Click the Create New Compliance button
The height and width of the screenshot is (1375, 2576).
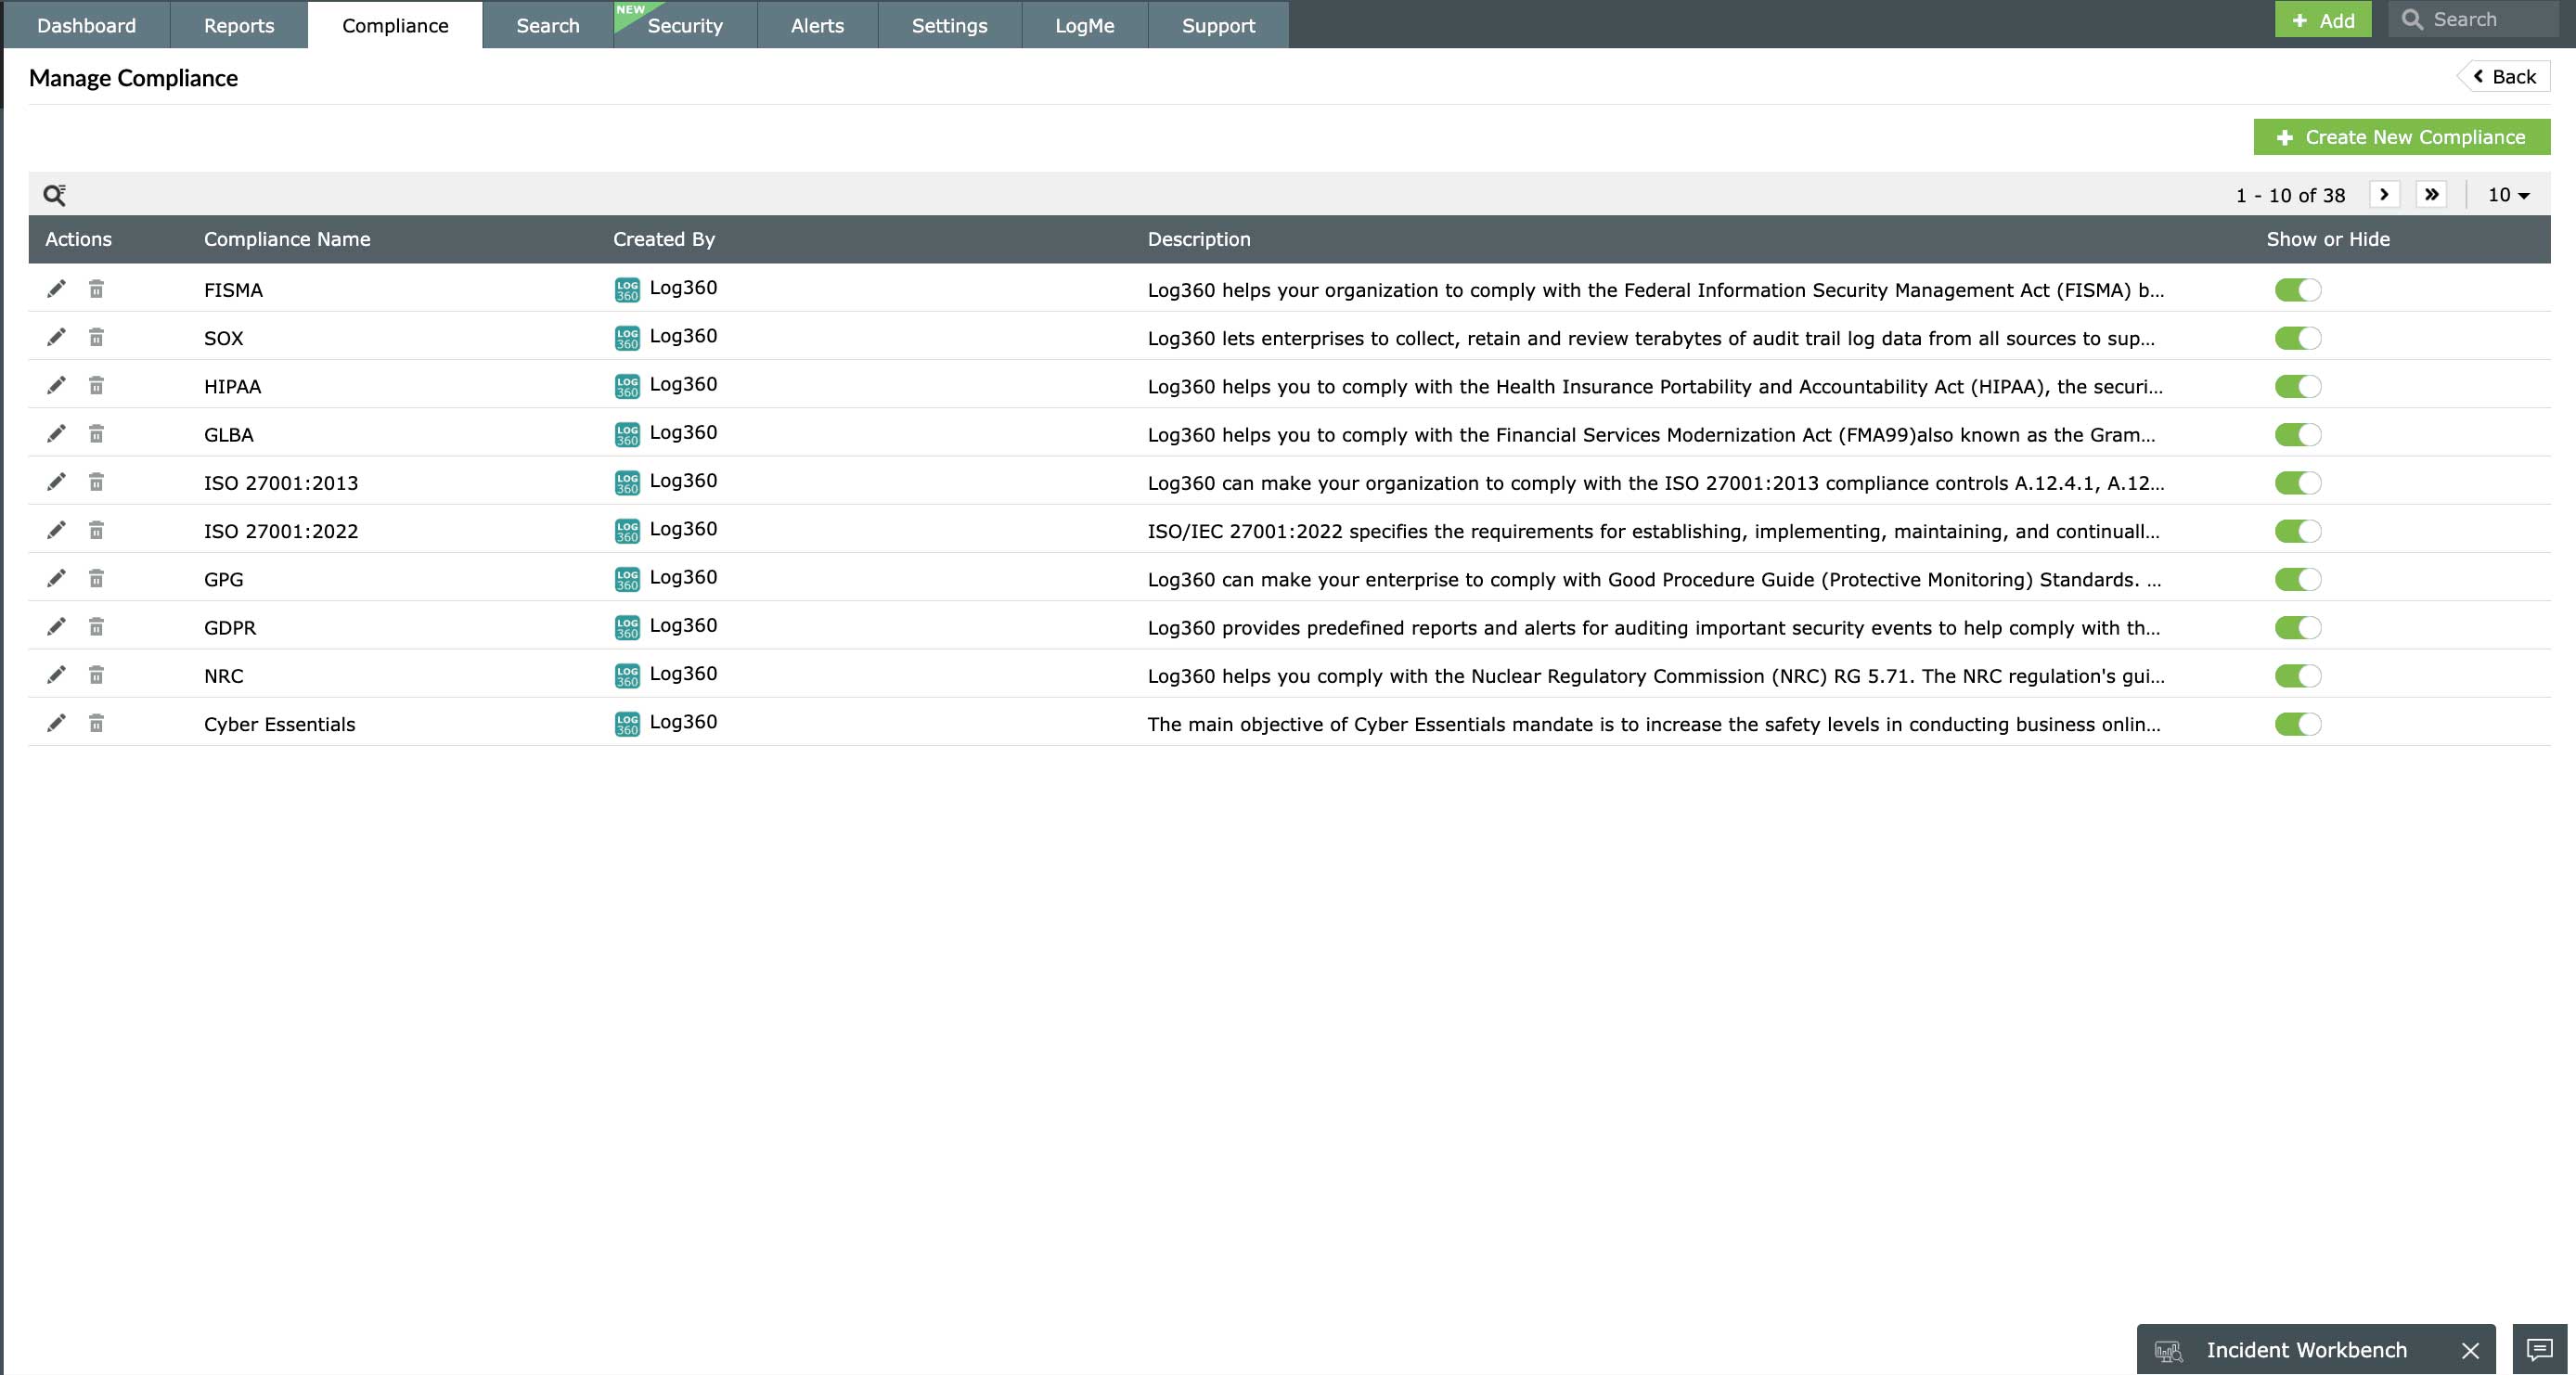click(2401, 137)
